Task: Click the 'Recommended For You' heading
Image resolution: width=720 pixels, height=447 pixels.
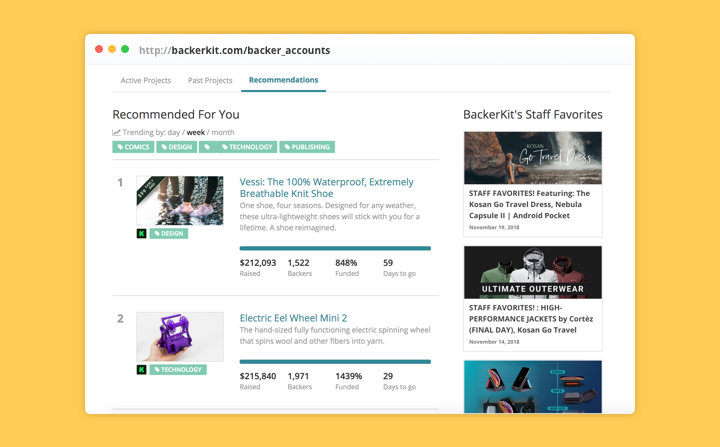Action: pyautogui.click(x=176, y=114)
